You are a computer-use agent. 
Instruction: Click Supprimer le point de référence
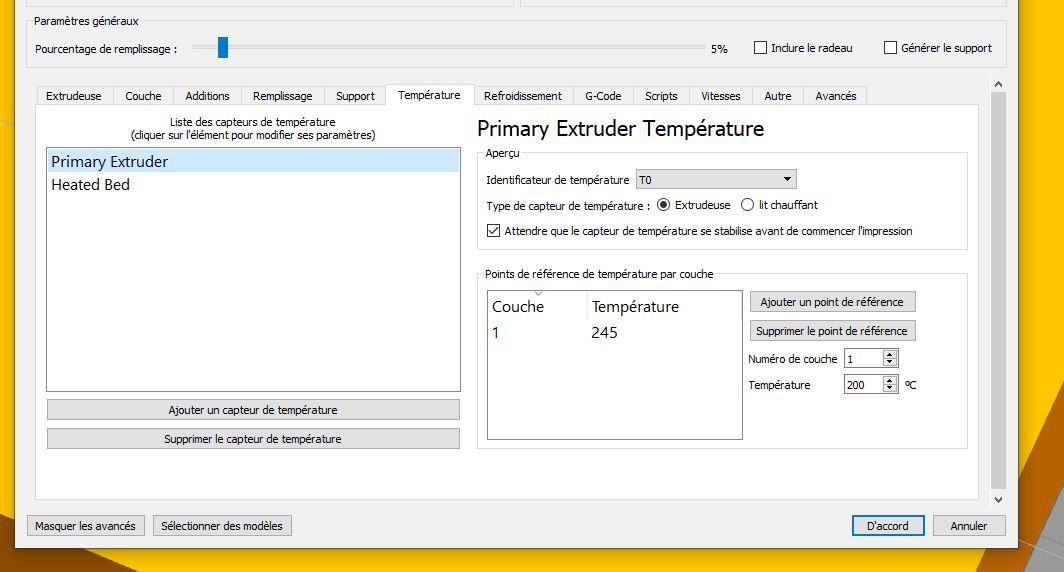tap(832, 331)
